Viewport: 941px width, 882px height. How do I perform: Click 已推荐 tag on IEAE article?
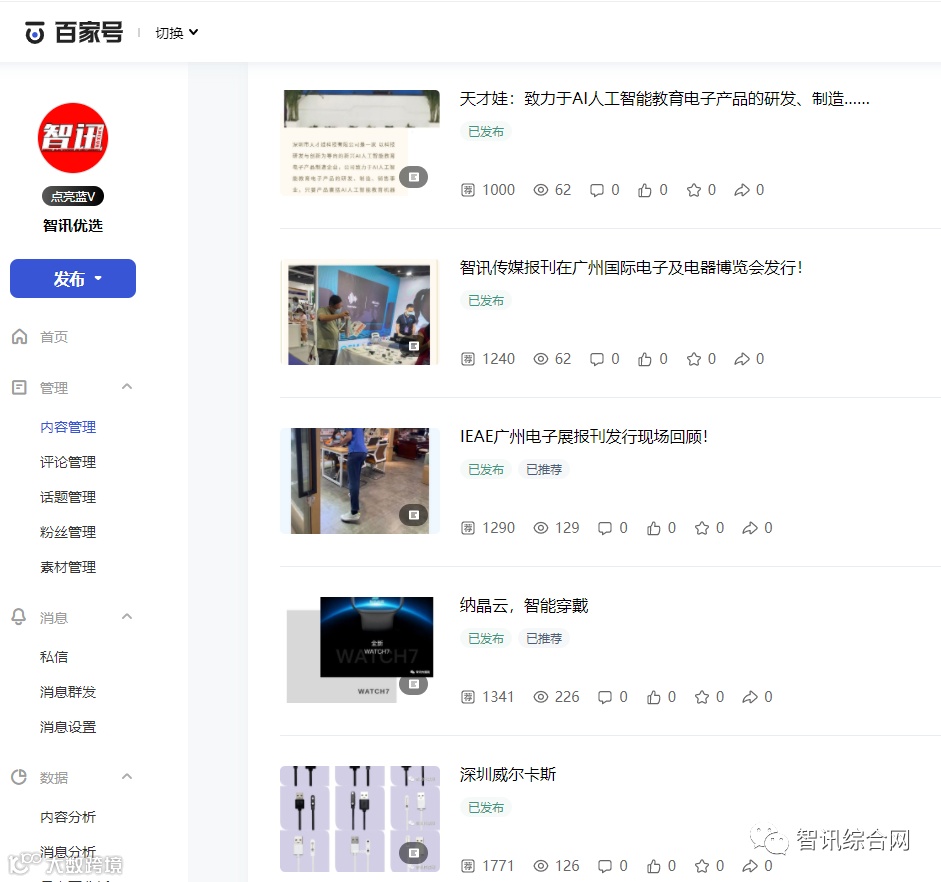544,469
